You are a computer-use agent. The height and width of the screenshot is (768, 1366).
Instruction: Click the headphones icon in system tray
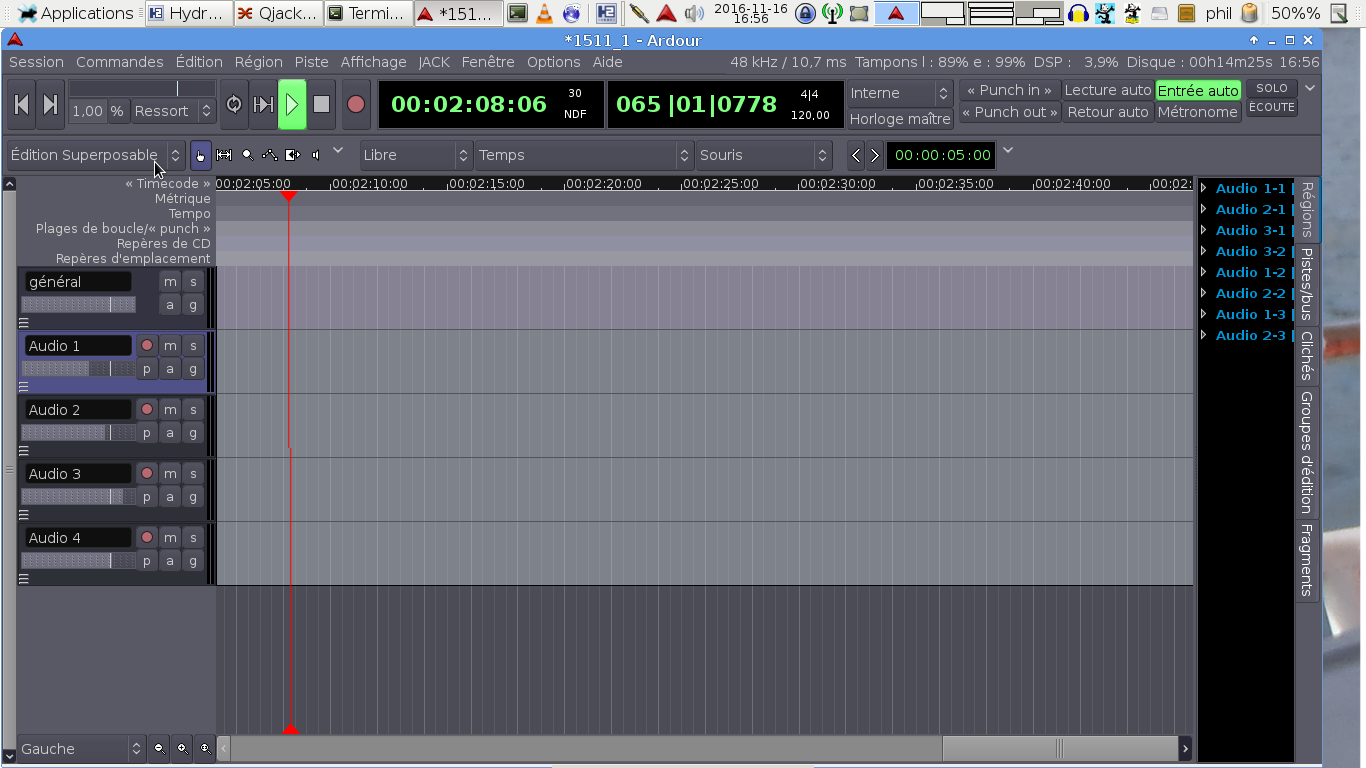click(1078, 13)
